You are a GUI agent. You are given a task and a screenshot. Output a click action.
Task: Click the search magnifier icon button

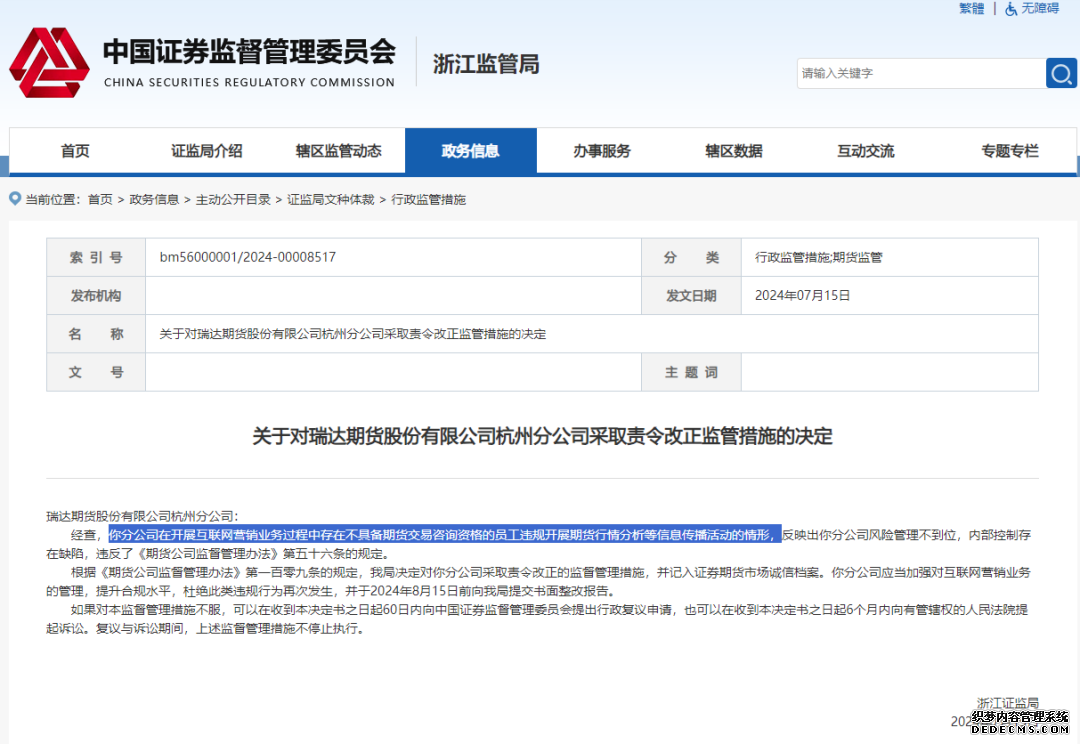click(1061, 73)
